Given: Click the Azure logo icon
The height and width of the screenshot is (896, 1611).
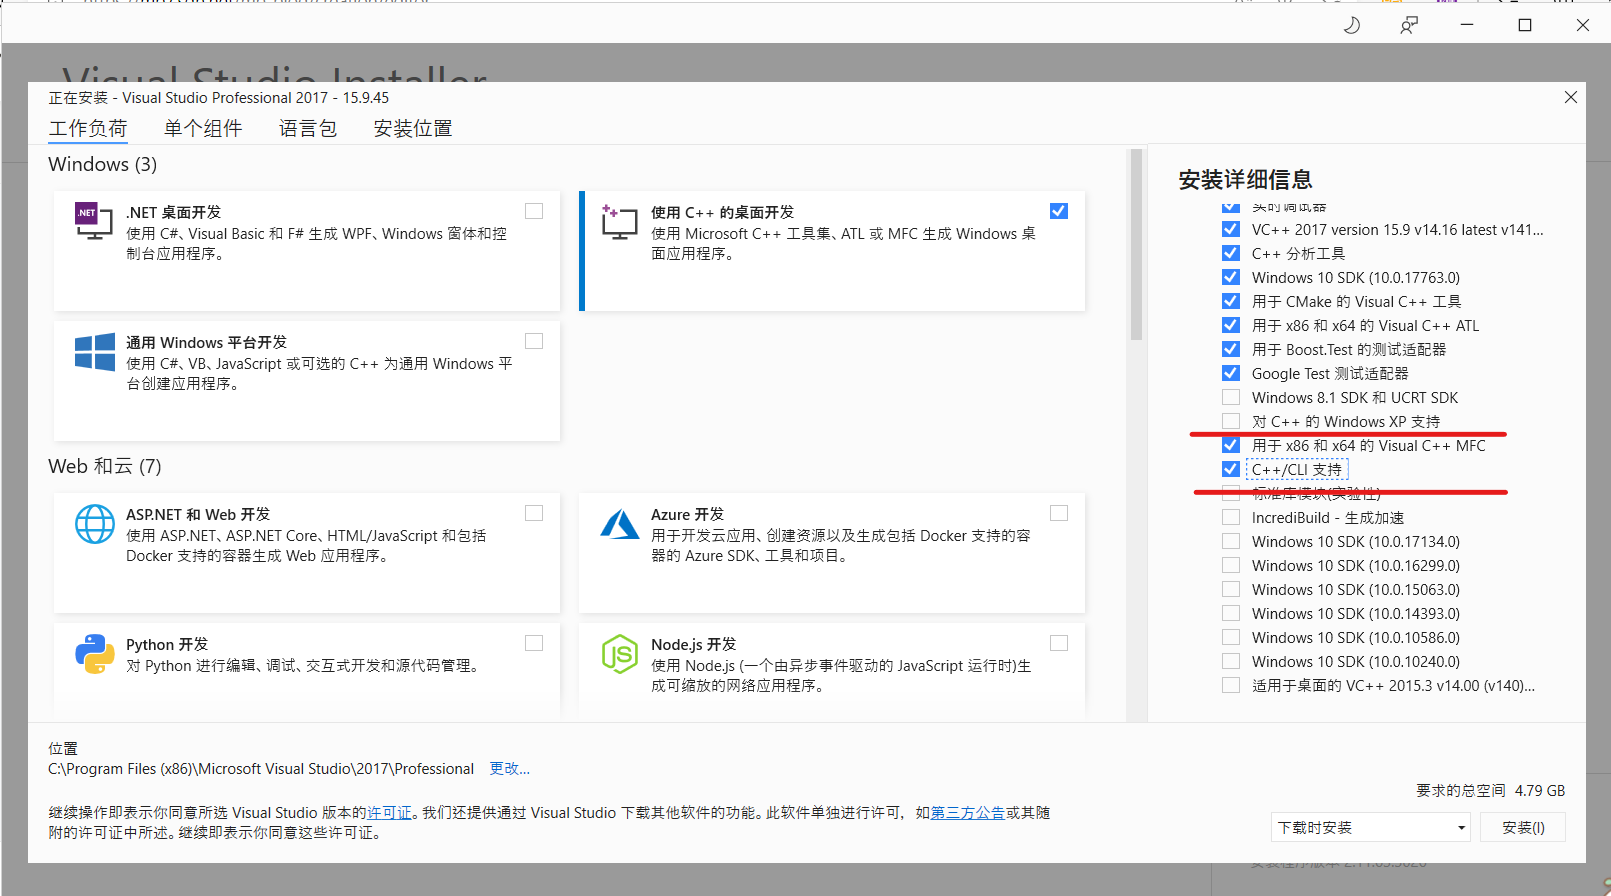Looking at the screenshot, I should coord(620,524).
